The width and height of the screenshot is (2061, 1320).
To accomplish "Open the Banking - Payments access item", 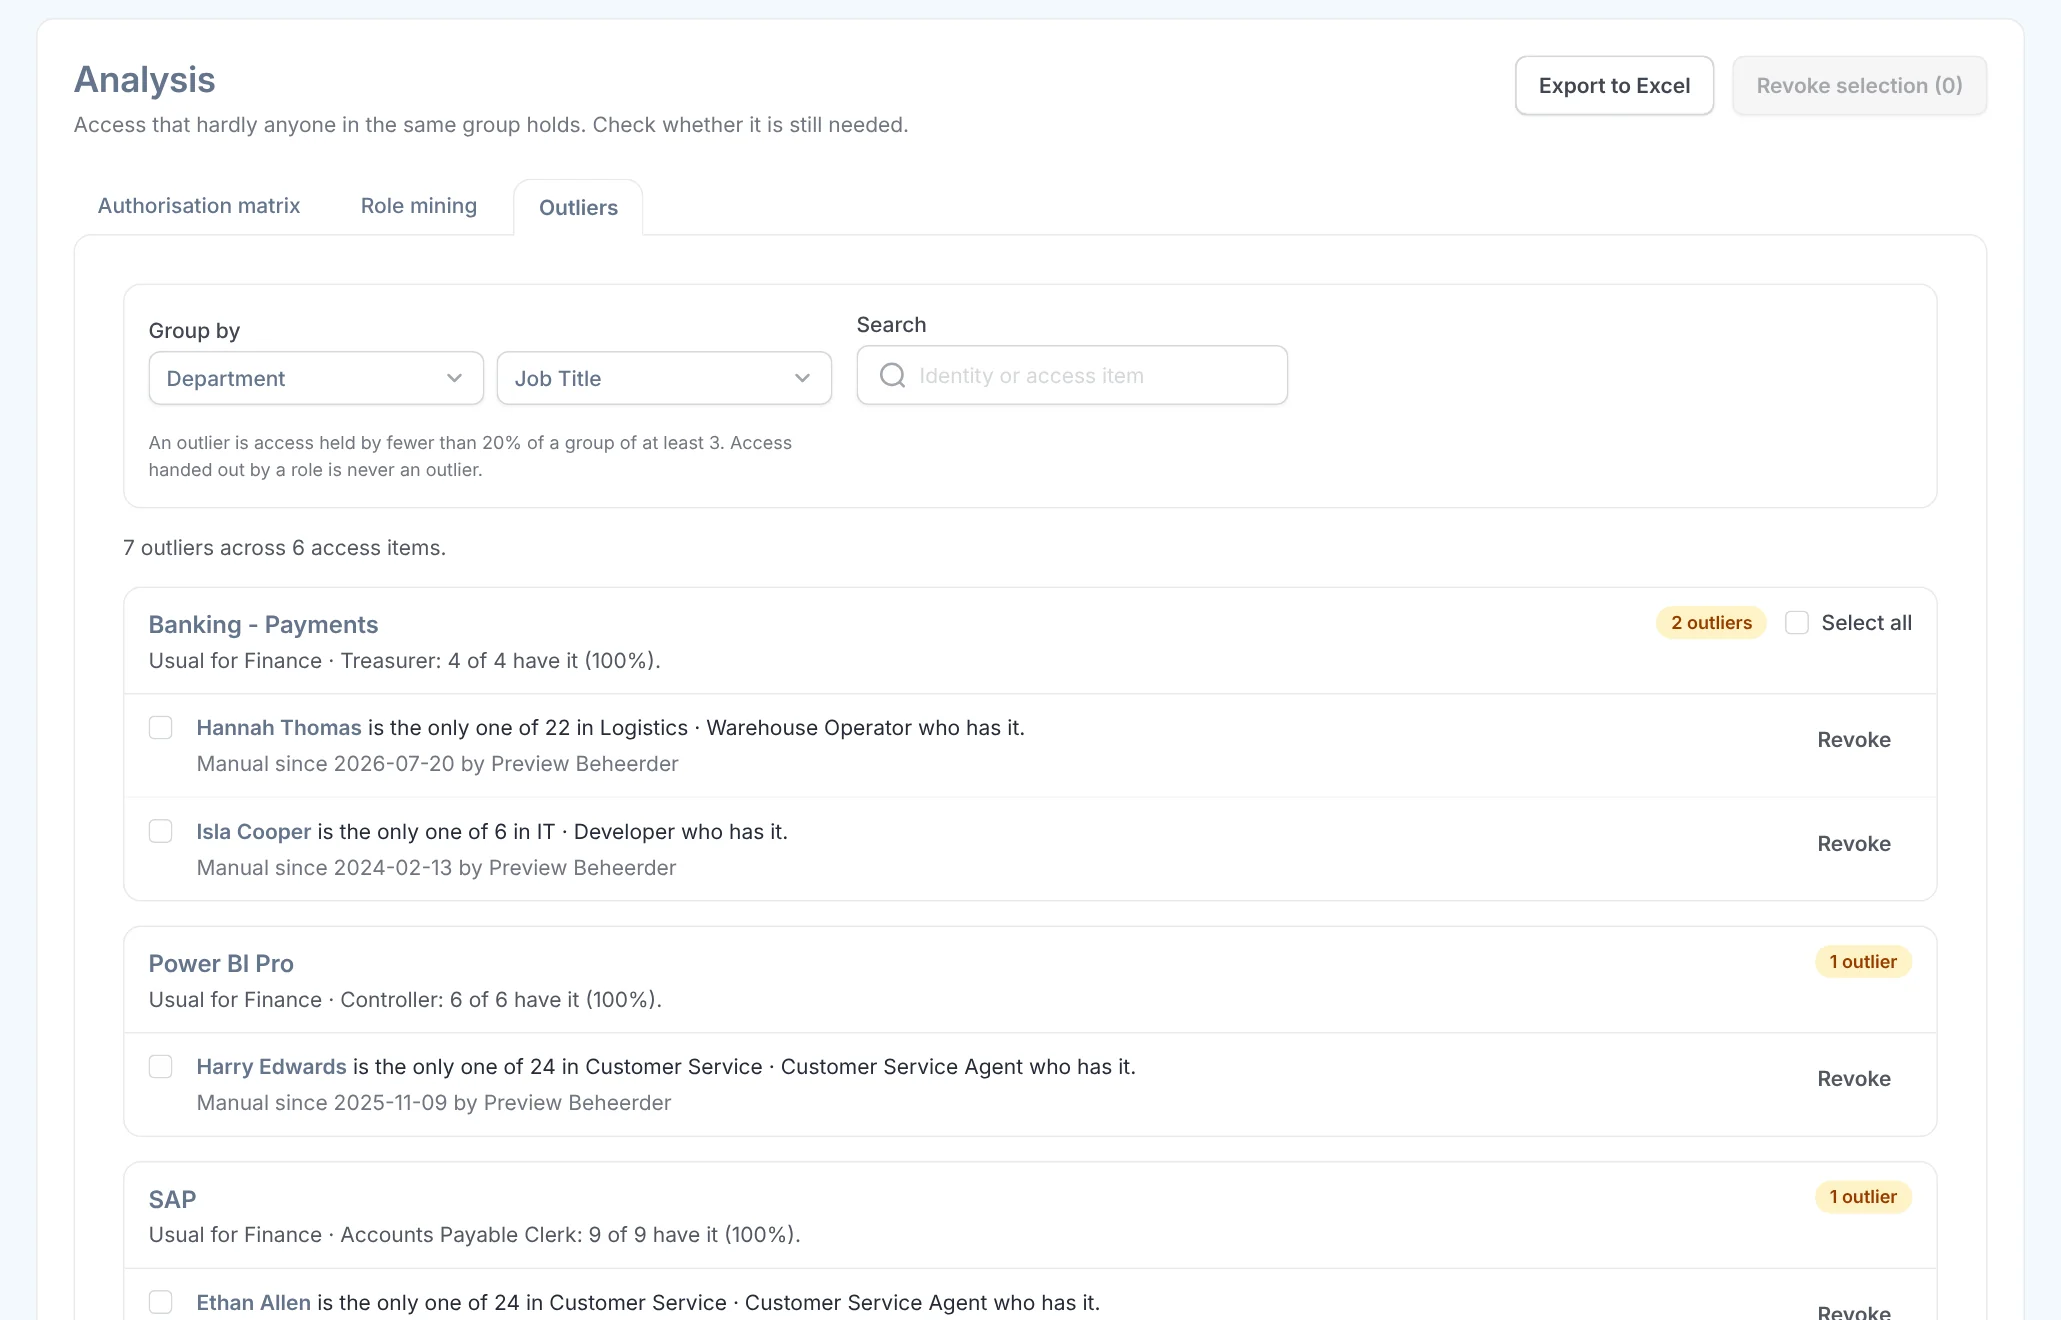I will [263, 625].
